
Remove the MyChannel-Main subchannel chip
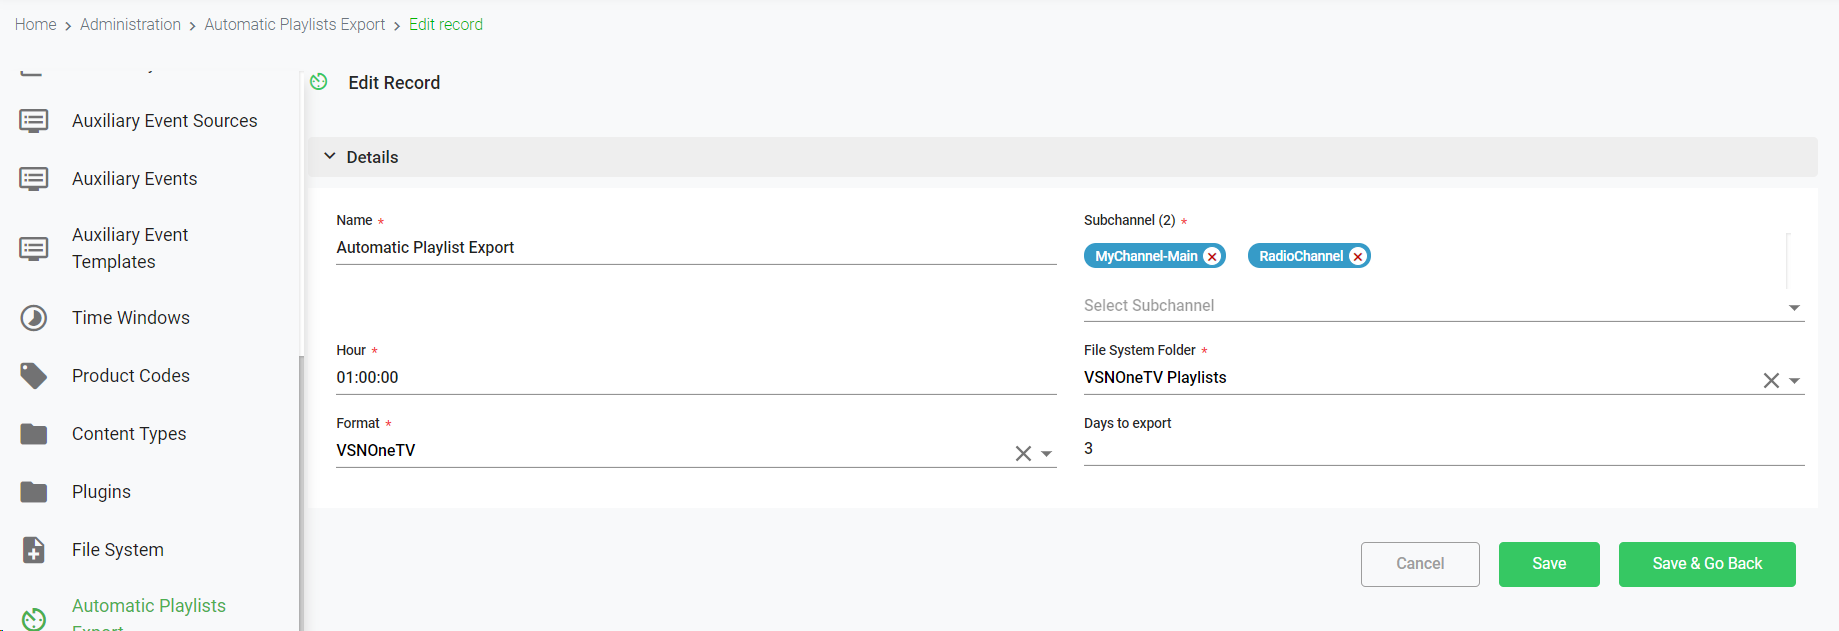click(x=1212, y=257)
